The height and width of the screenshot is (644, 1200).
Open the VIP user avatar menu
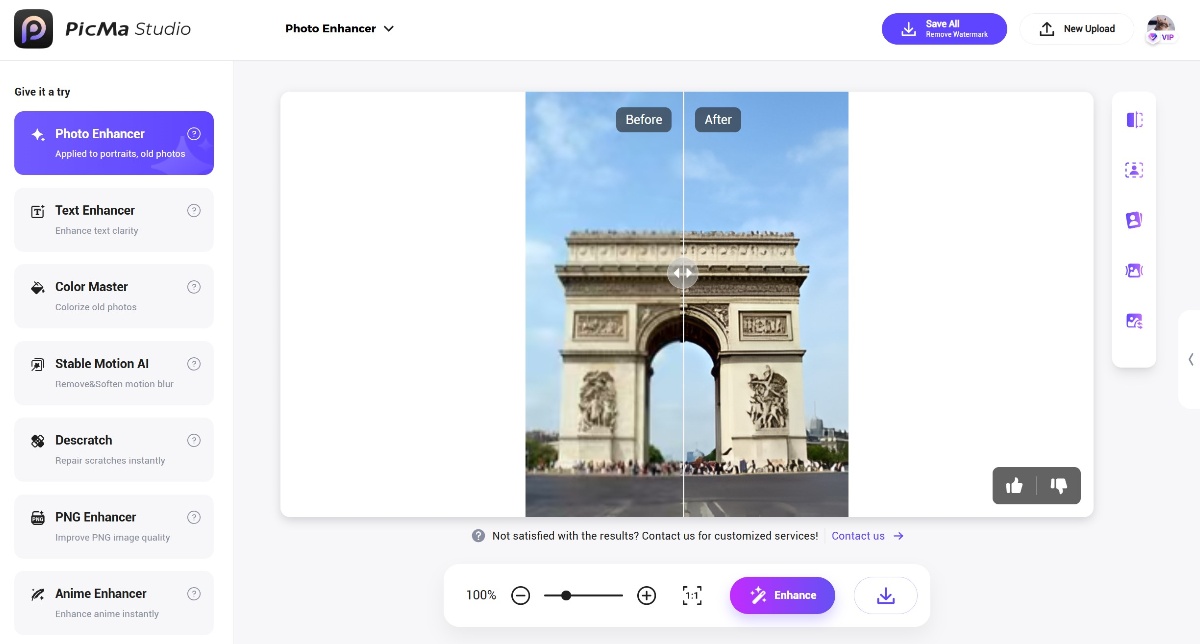click(1160, 29)
